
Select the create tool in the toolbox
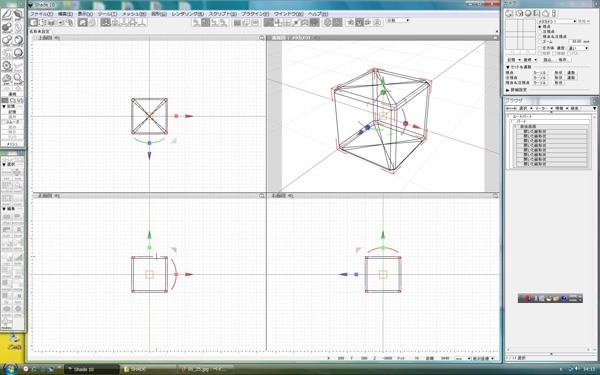click(7, 15)
